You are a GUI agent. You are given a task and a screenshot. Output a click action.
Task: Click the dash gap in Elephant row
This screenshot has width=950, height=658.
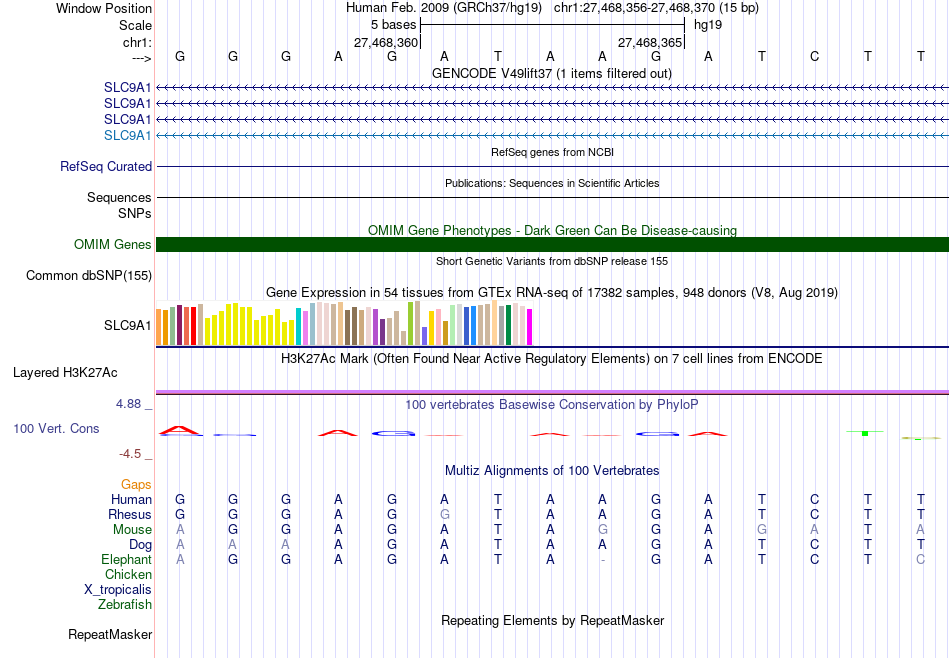pos(602,559)
